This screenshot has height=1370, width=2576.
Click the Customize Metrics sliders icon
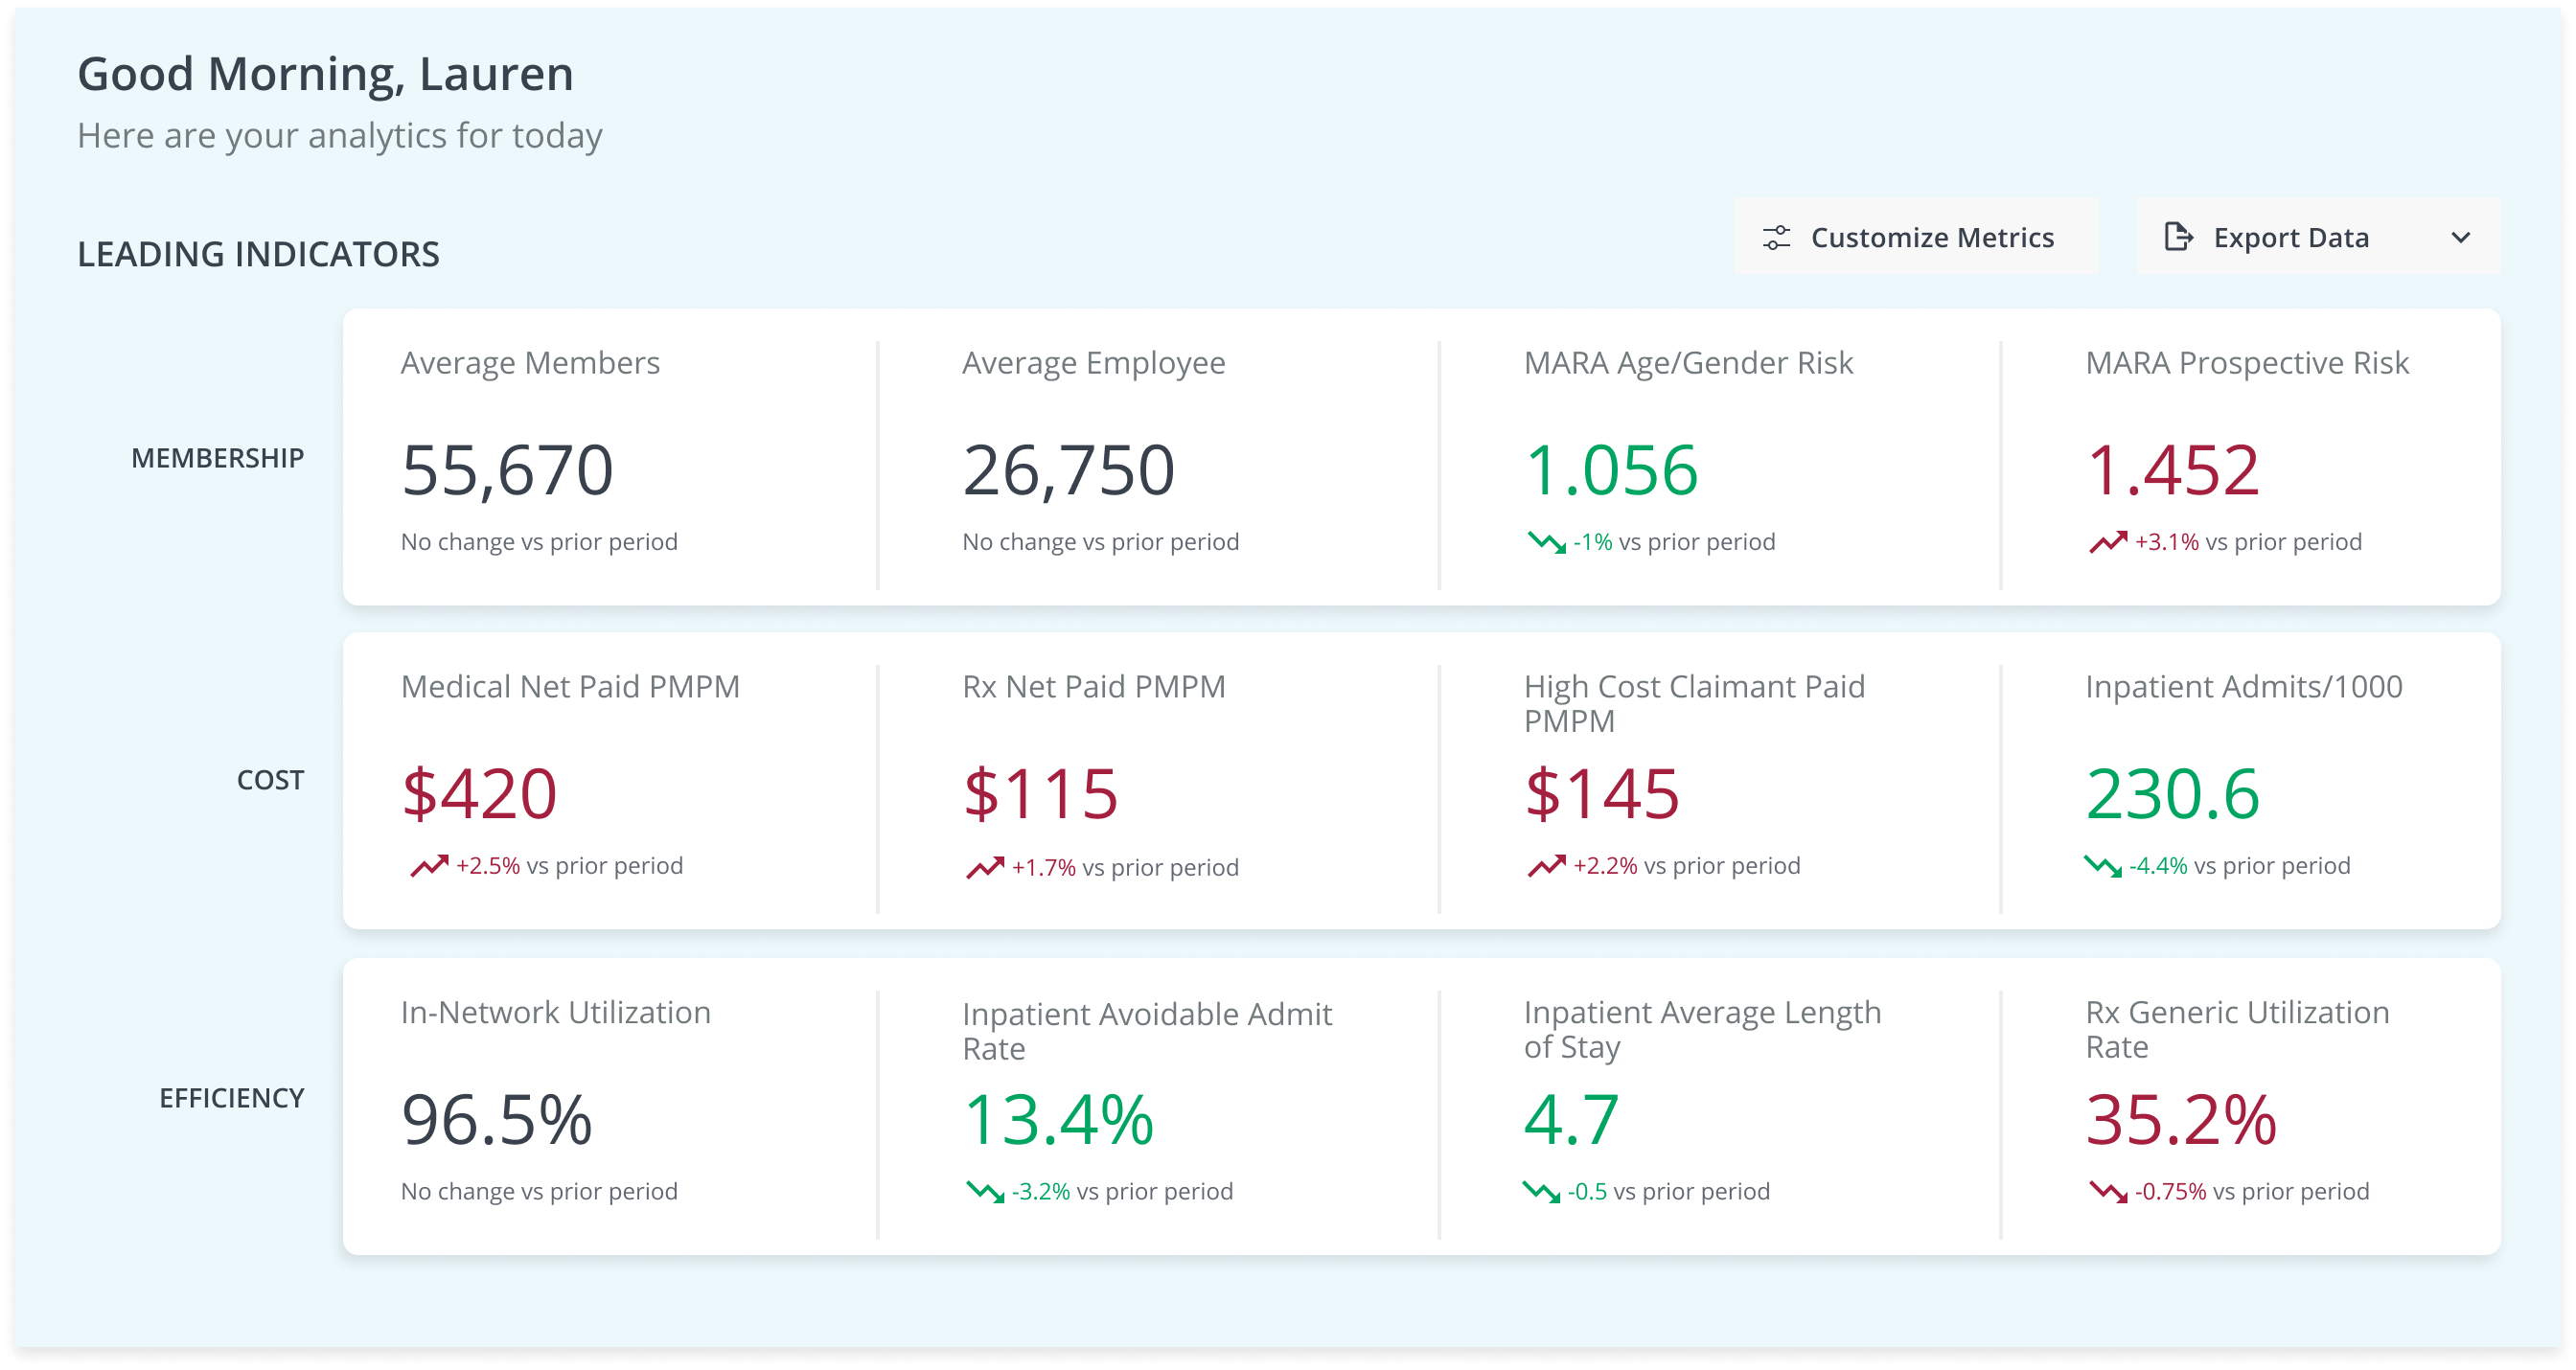tap(1776, 237)
